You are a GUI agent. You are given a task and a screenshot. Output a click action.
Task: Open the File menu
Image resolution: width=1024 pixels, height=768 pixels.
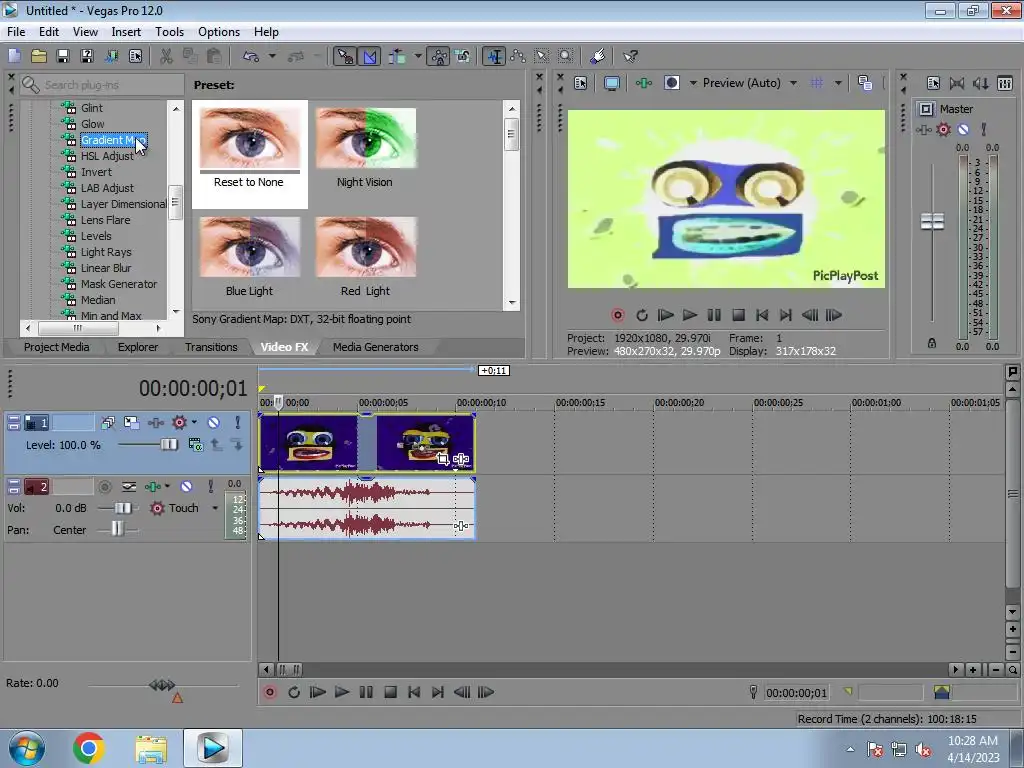pyautogui.click(x=16, y=31)
